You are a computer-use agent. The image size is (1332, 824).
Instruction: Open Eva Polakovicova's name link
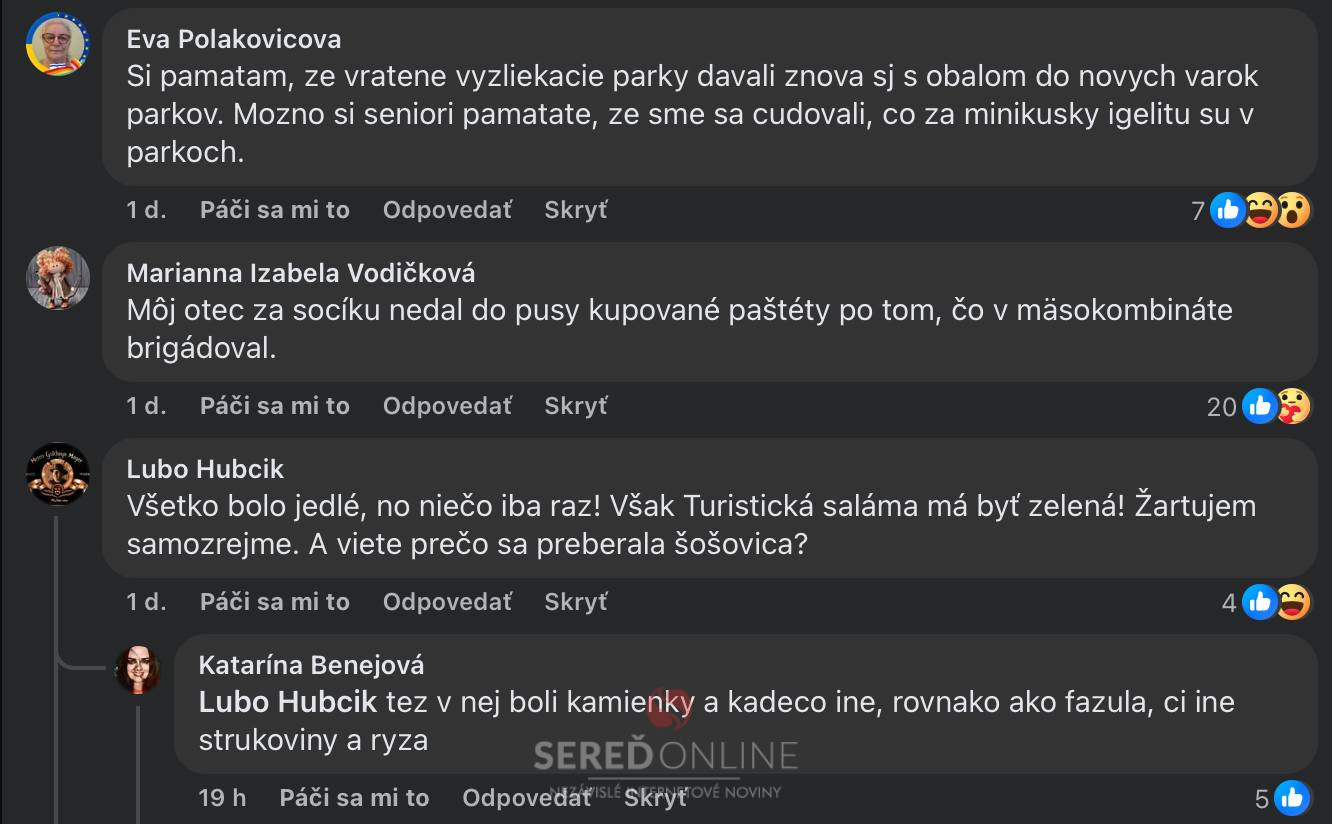tap(234, 39)
